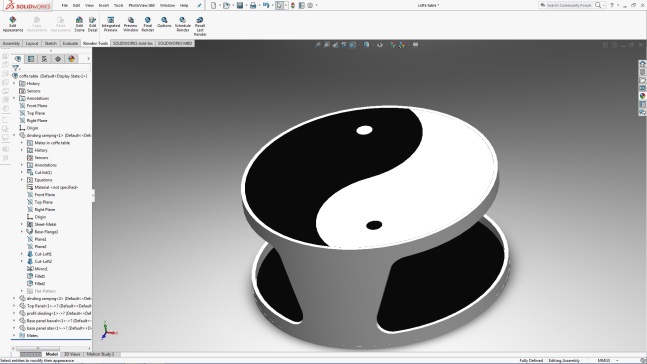
Task: Expand the manager tabs right arrow
Action: point(88,59)
